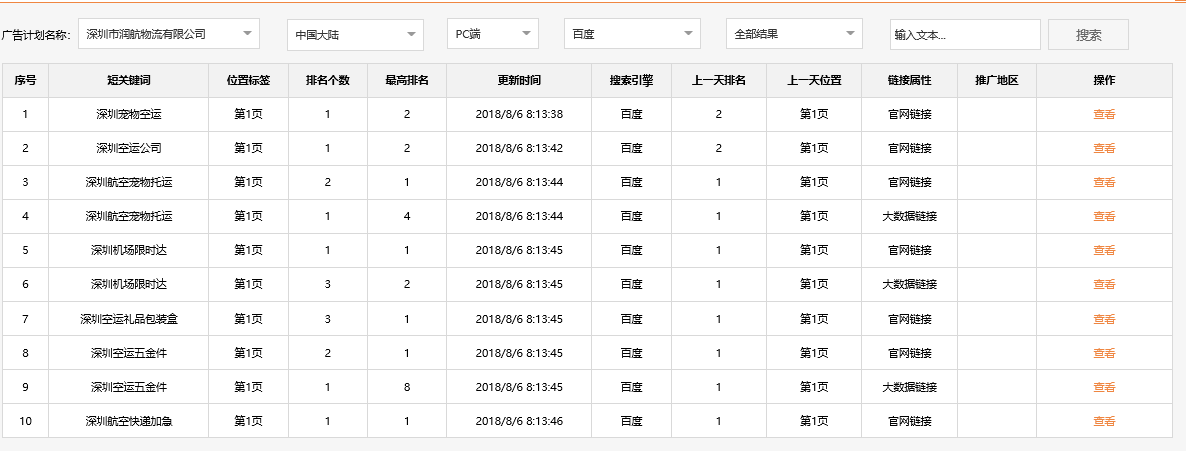Open 查看 link in row 4

point(1104,216)
